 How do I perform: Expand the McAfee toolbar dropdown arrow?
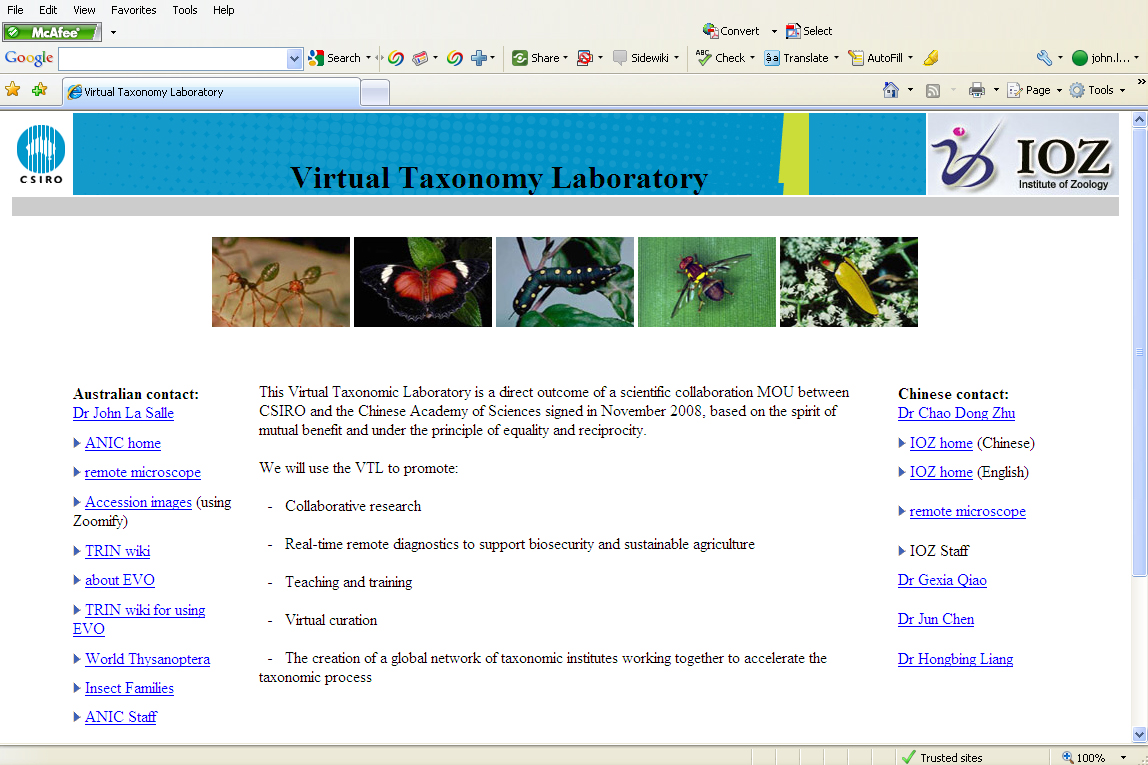113,33
